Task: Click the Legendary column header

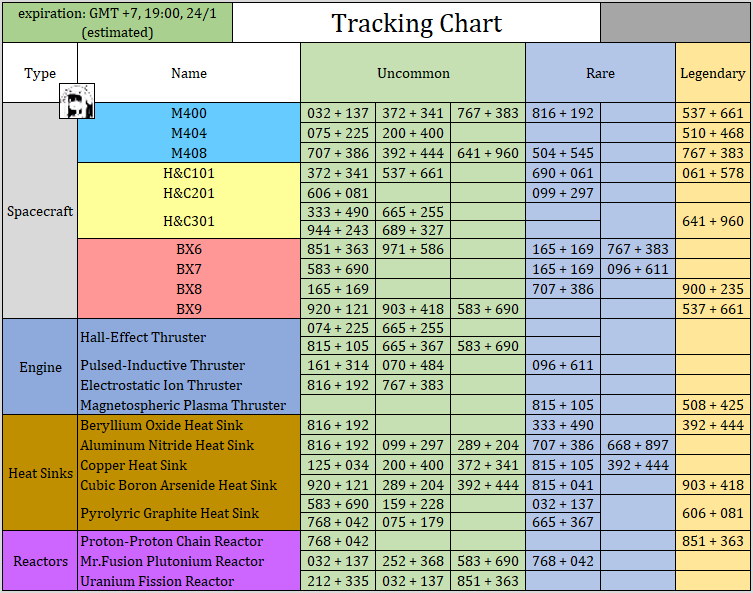Action: tap(712, 73)
